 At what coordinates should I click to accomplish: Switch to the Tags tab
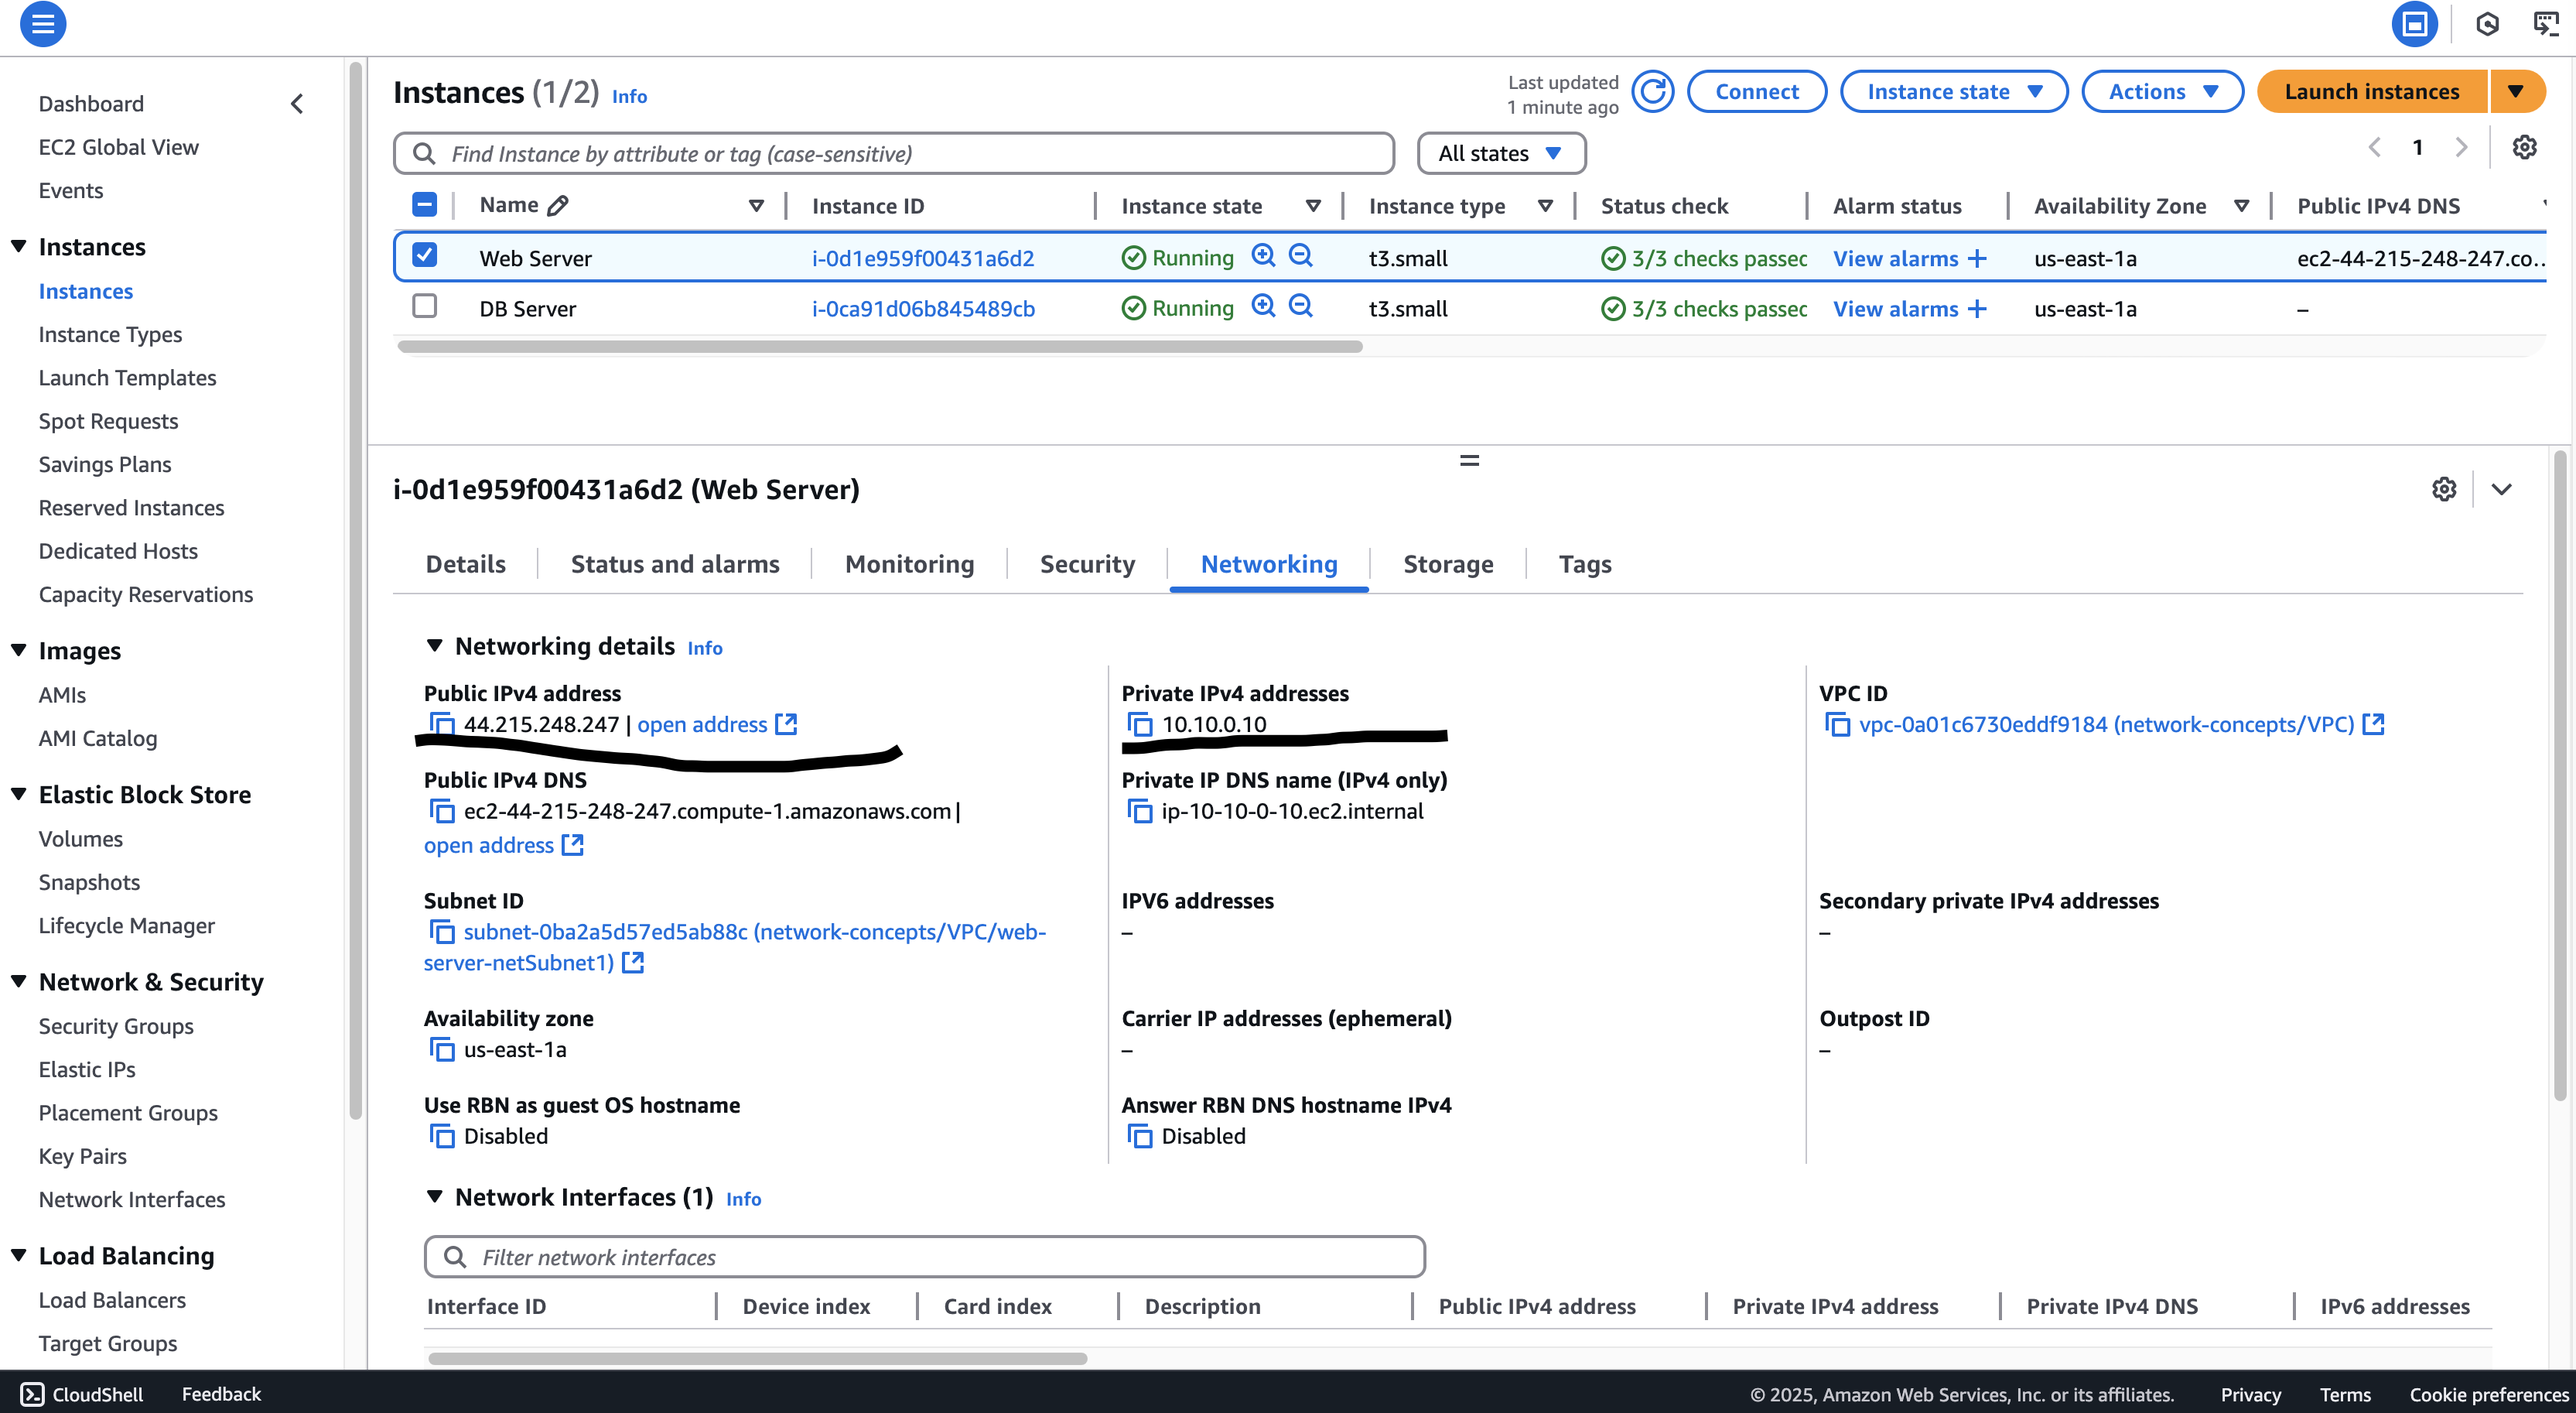tap(1585, 564)
